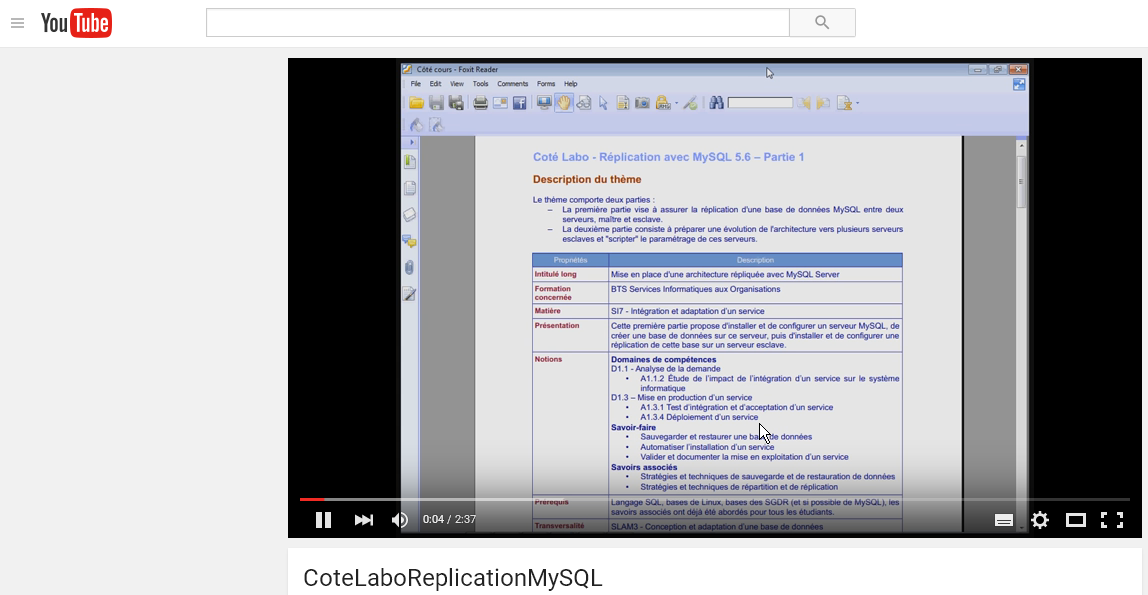Screen dimensions: 1148x595
Task: Open folder icon in Foxit toolbar
Action: tap(416, 103)
